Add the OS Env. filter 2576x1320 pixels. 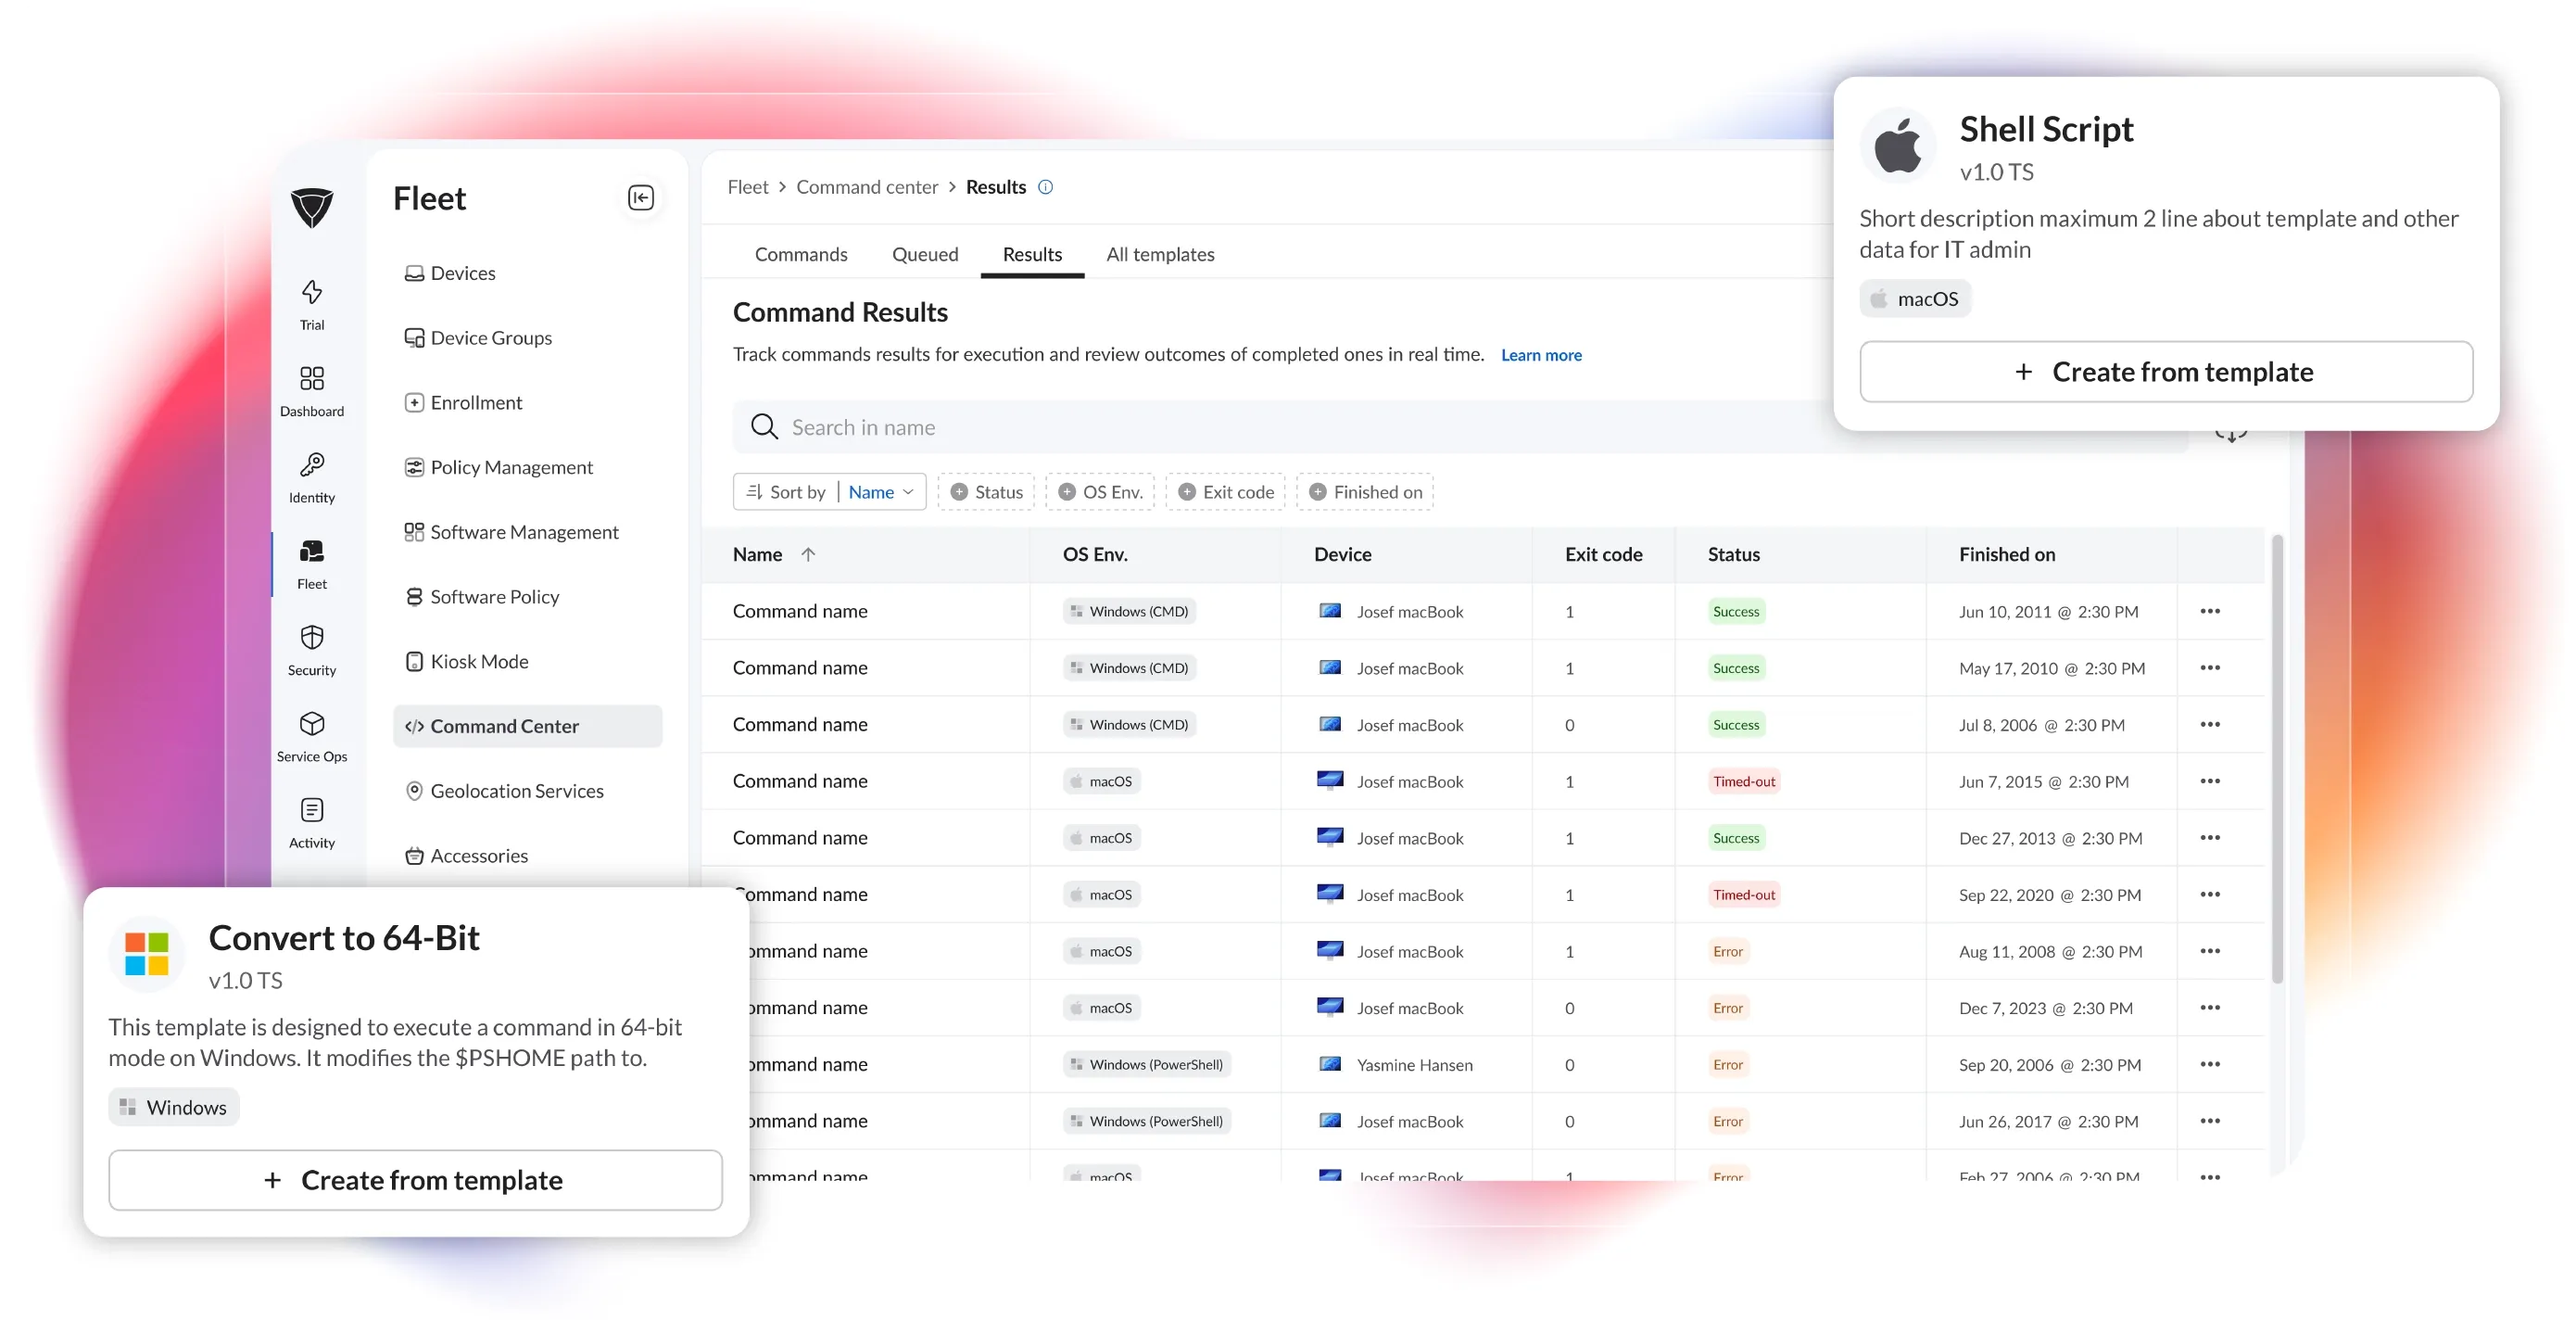pyautogui.click(x=1100, y=492)
